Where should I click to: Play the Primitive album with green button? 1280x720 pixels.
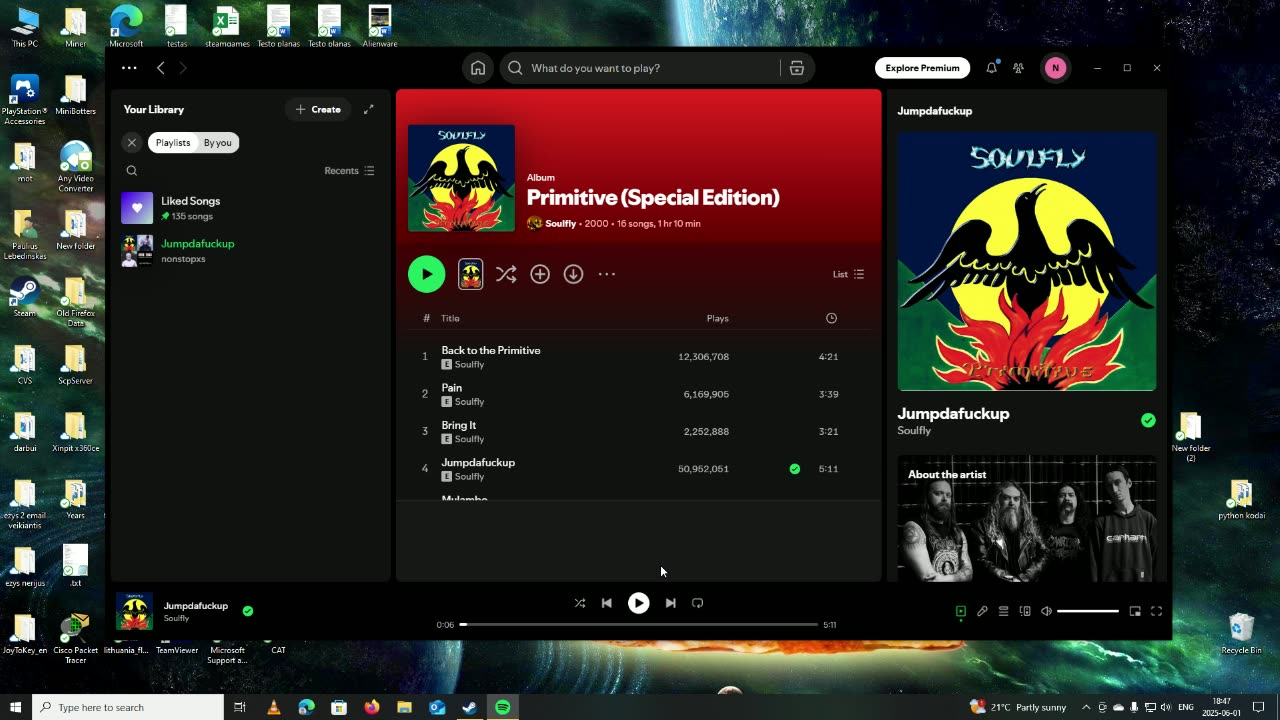pyautogui.click(x=427, y=274)
